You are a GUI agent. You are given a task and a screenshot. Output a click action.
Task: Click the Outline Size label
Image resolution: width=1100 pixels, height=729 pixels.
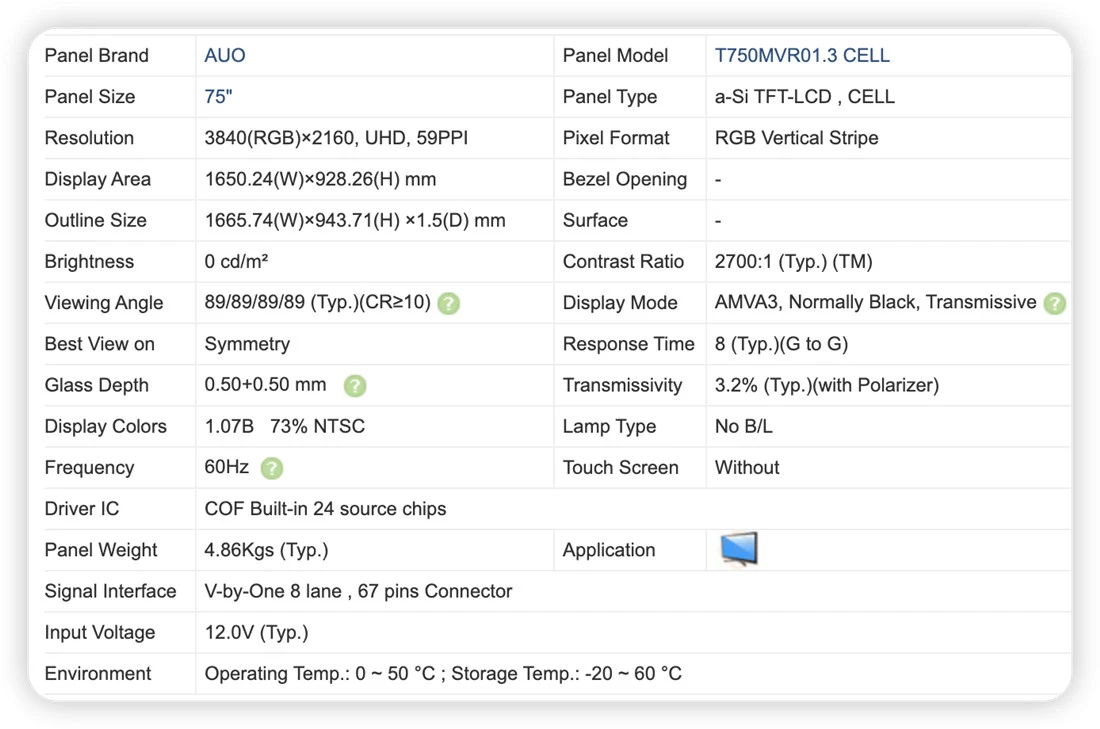tap(95, 221)
